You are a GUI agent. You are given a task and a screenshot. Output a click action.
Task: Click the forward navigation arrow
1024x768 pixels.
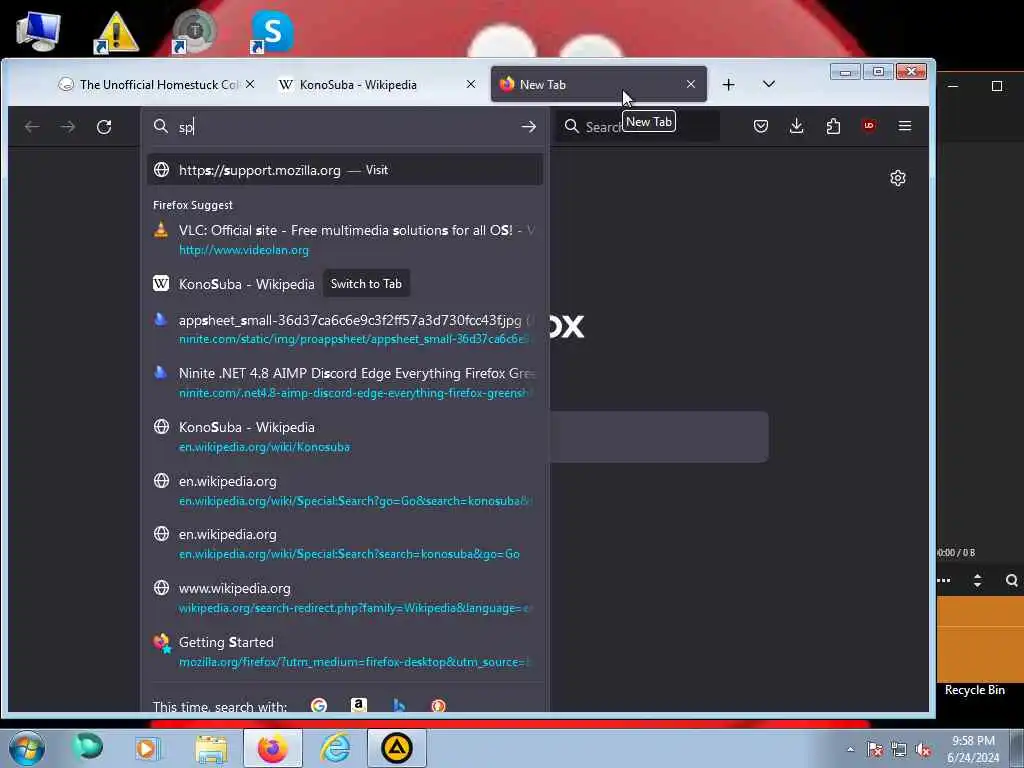(x=68, y=127)
